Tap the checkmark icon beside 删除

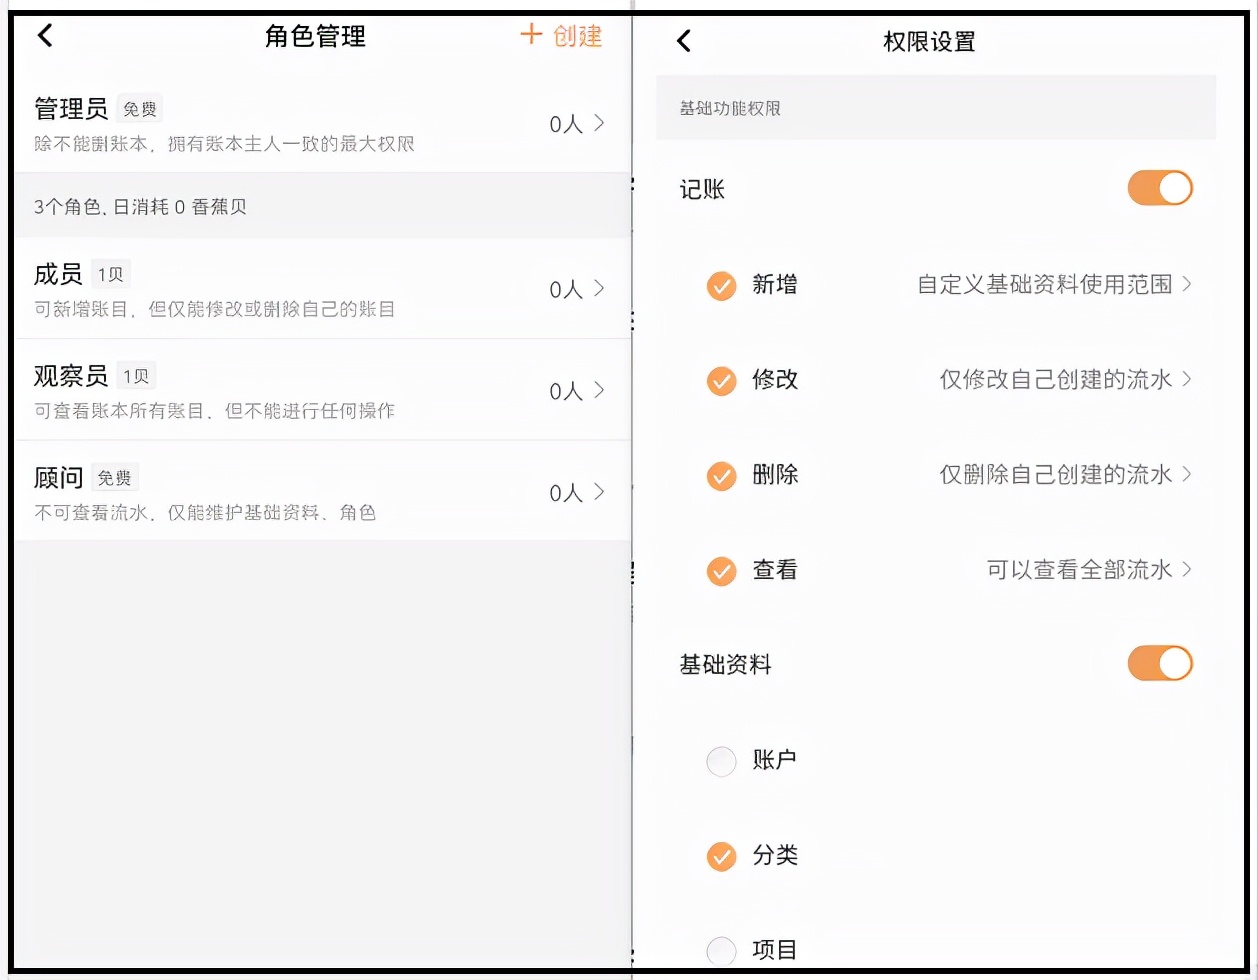tap(721, 475)
